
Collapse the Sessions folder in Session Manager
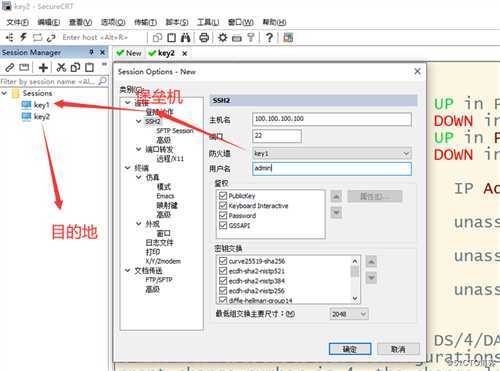4,93
